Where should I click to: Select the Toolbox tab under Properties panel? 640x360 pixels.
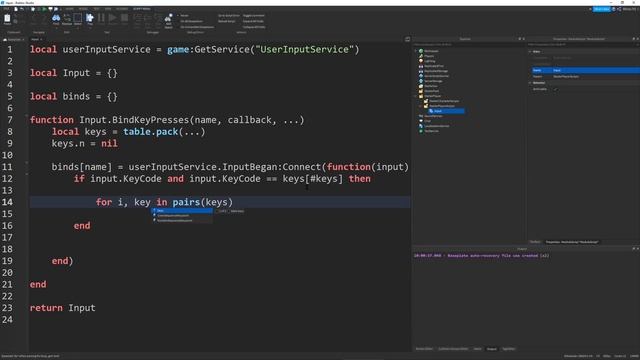tap(535, 242)
